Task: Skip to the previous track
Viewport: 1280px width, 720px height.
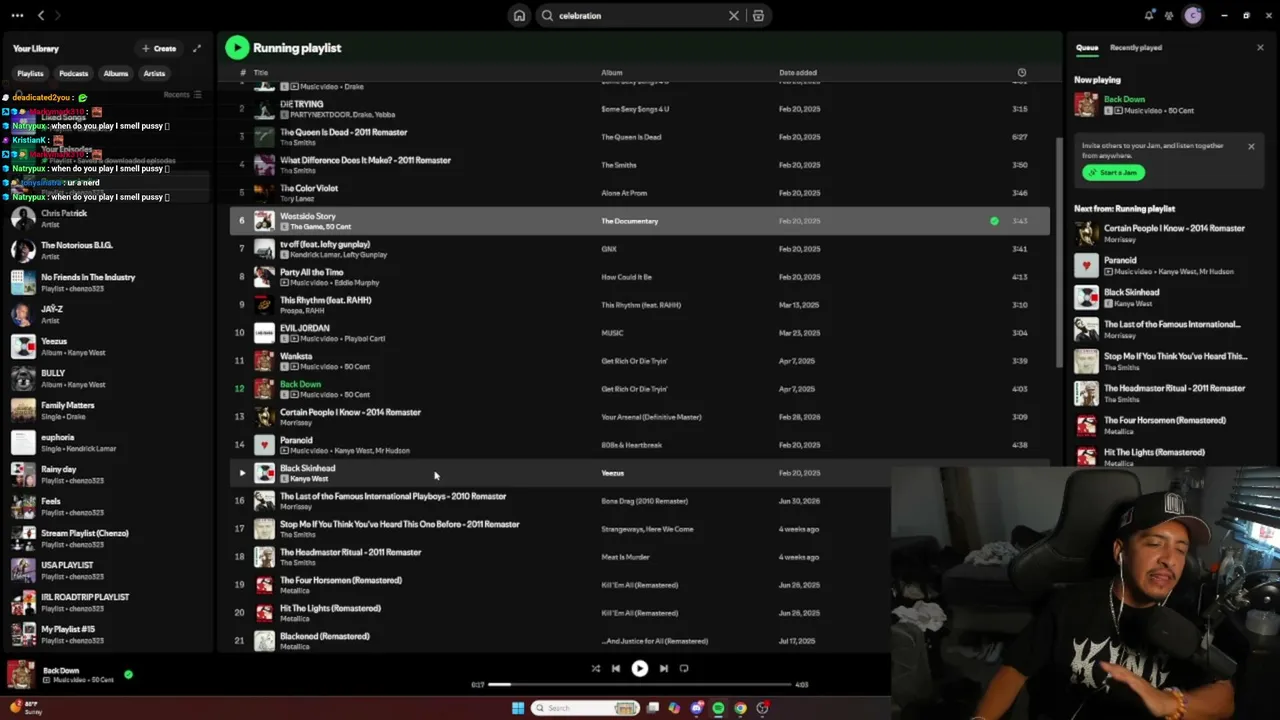Action: click(616, 668)
